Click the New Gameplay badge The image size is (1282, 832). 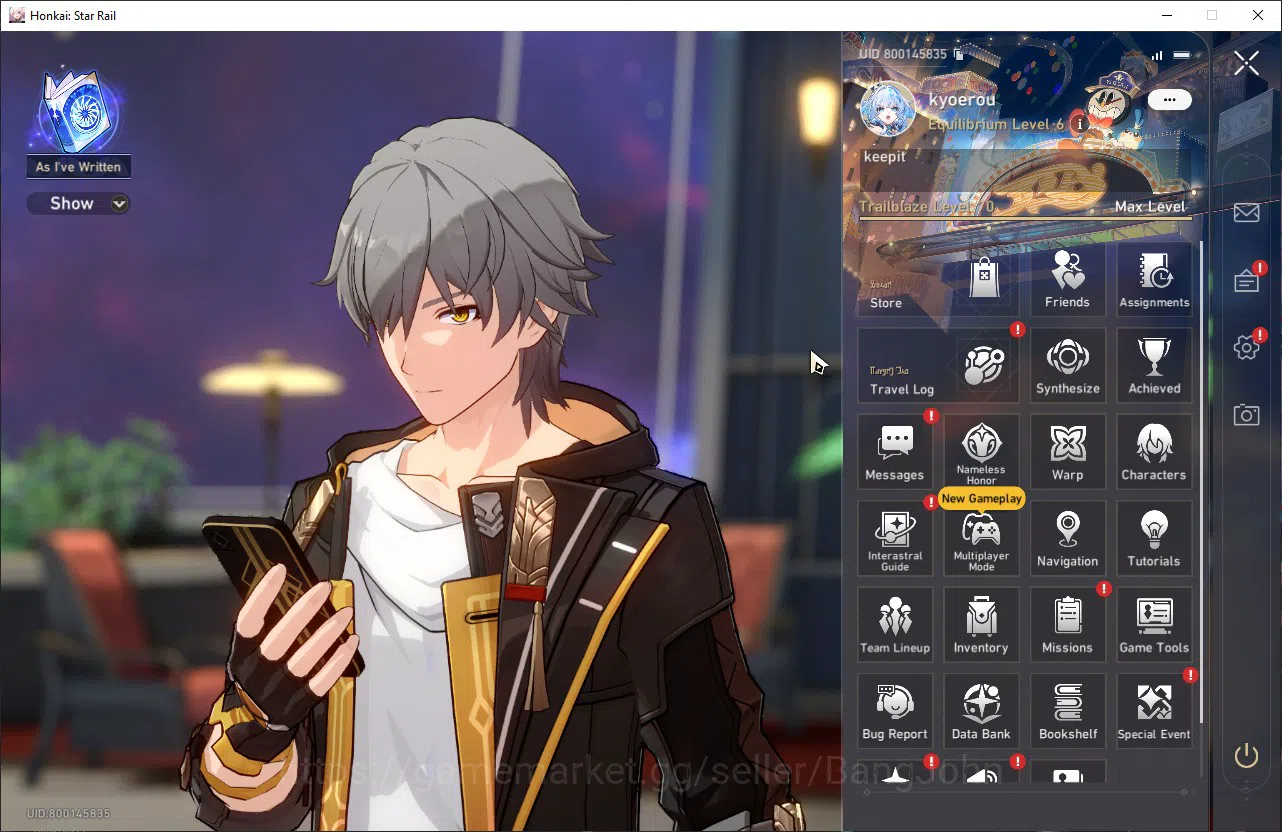[x=982, y=498]
